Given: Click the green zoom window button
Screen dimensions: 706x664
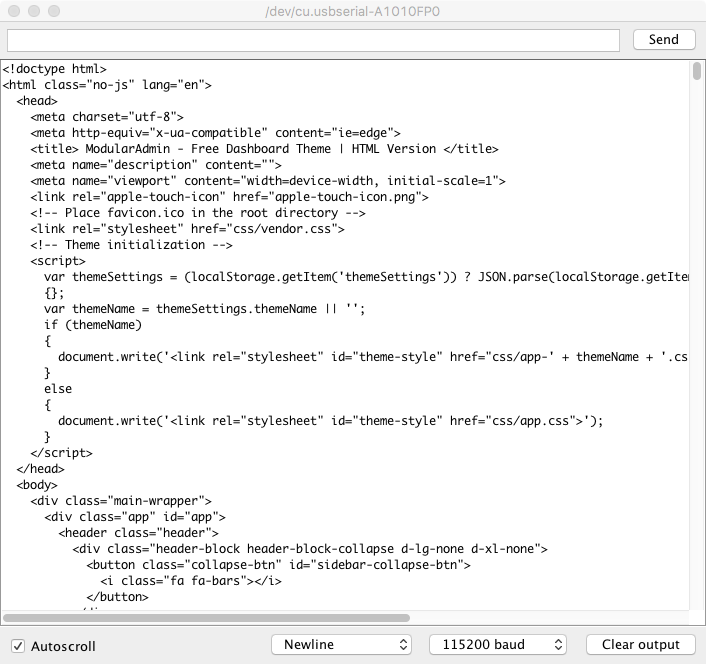Looking at the screenshot, I should [x=54, y=11].
